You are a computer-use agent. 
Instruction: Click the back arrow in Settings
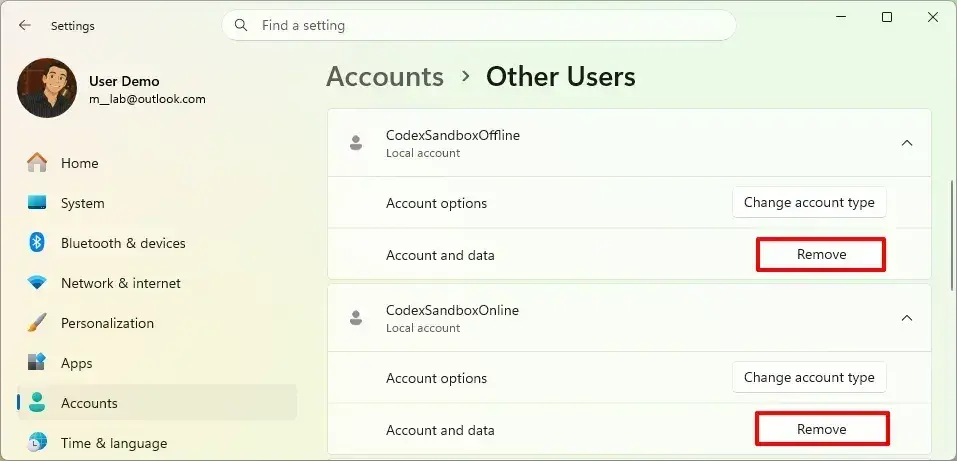(24, 25)
